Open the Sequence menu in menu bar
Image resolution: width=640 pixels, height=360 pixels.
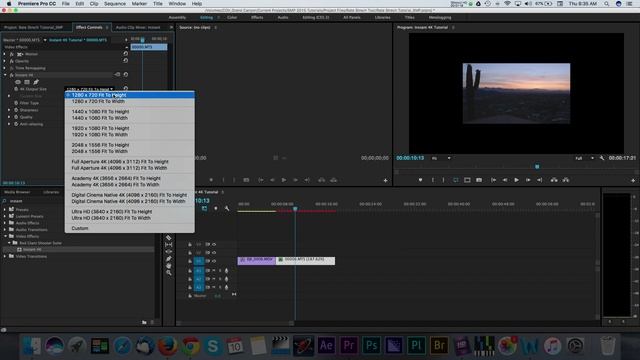click(115, 4)
